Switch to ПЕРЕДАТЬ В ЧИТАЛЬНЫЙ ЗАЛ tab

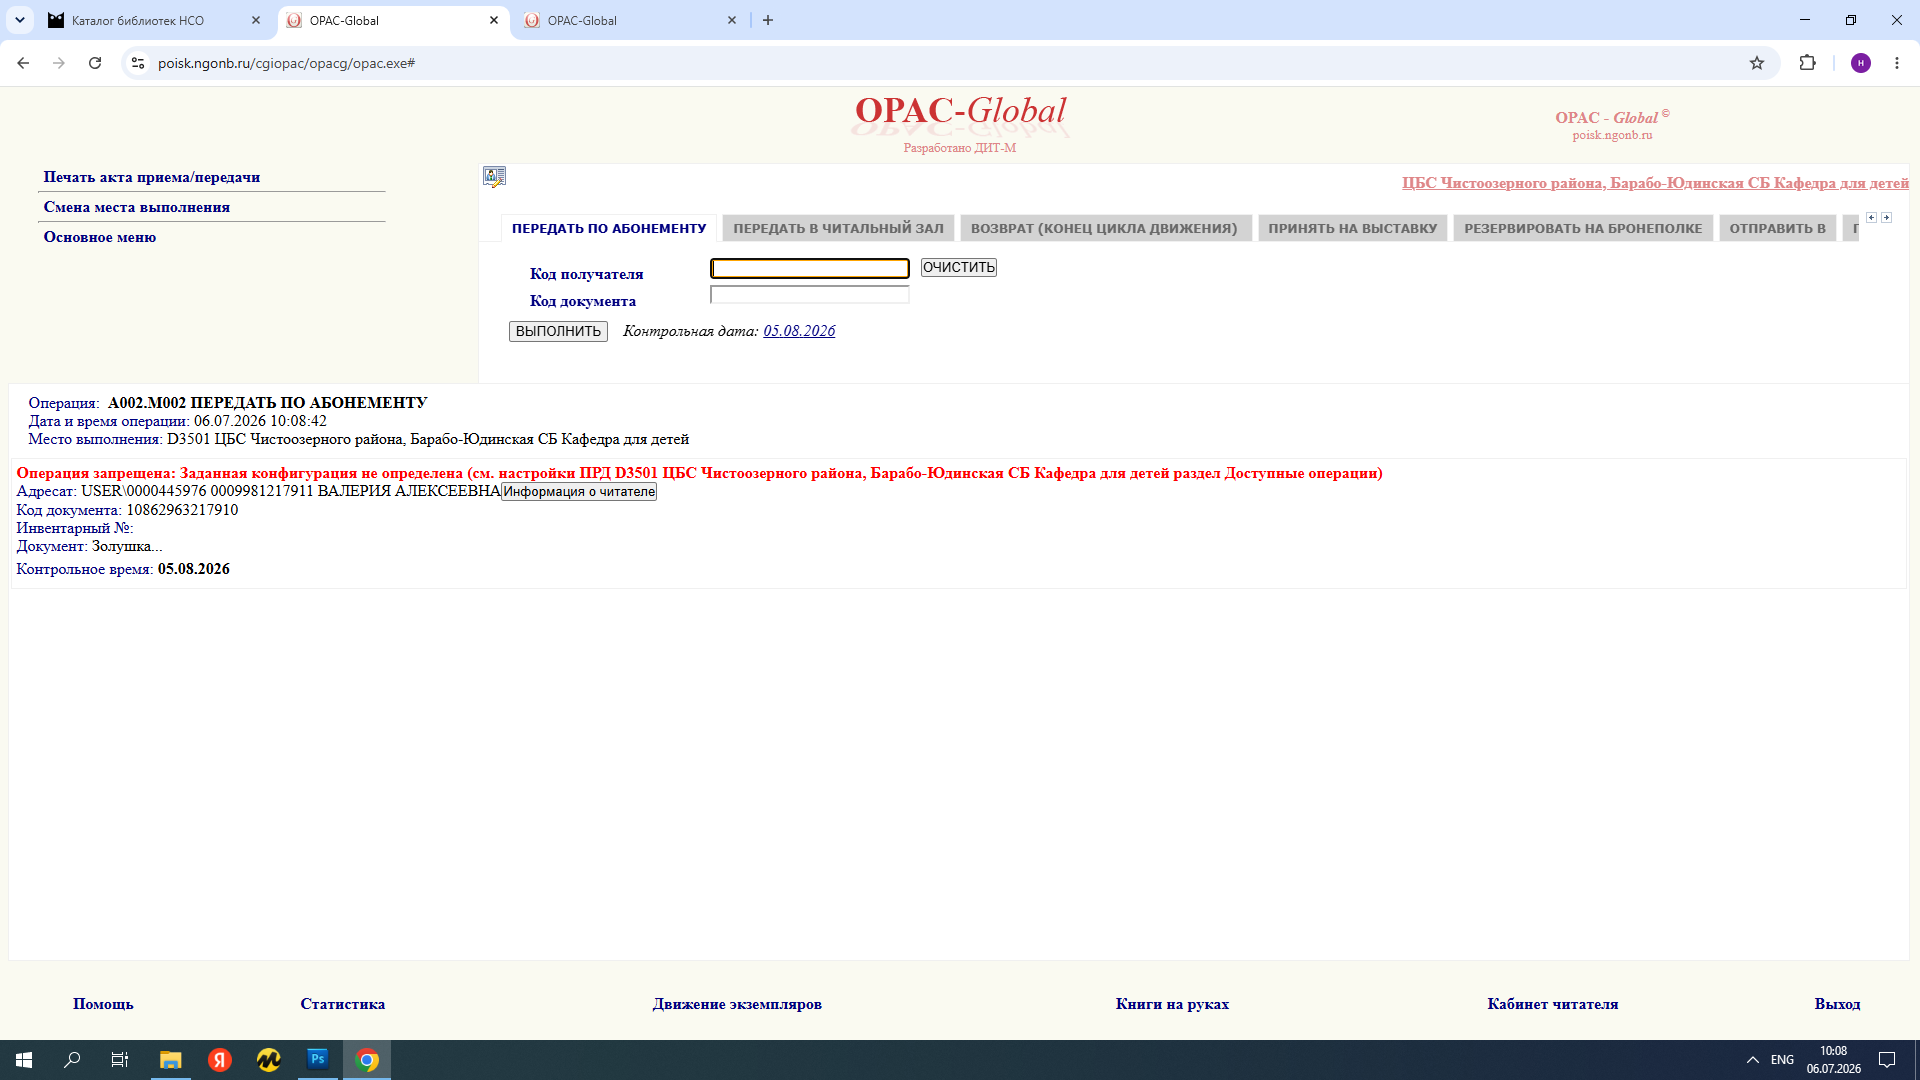pos(838,228)
